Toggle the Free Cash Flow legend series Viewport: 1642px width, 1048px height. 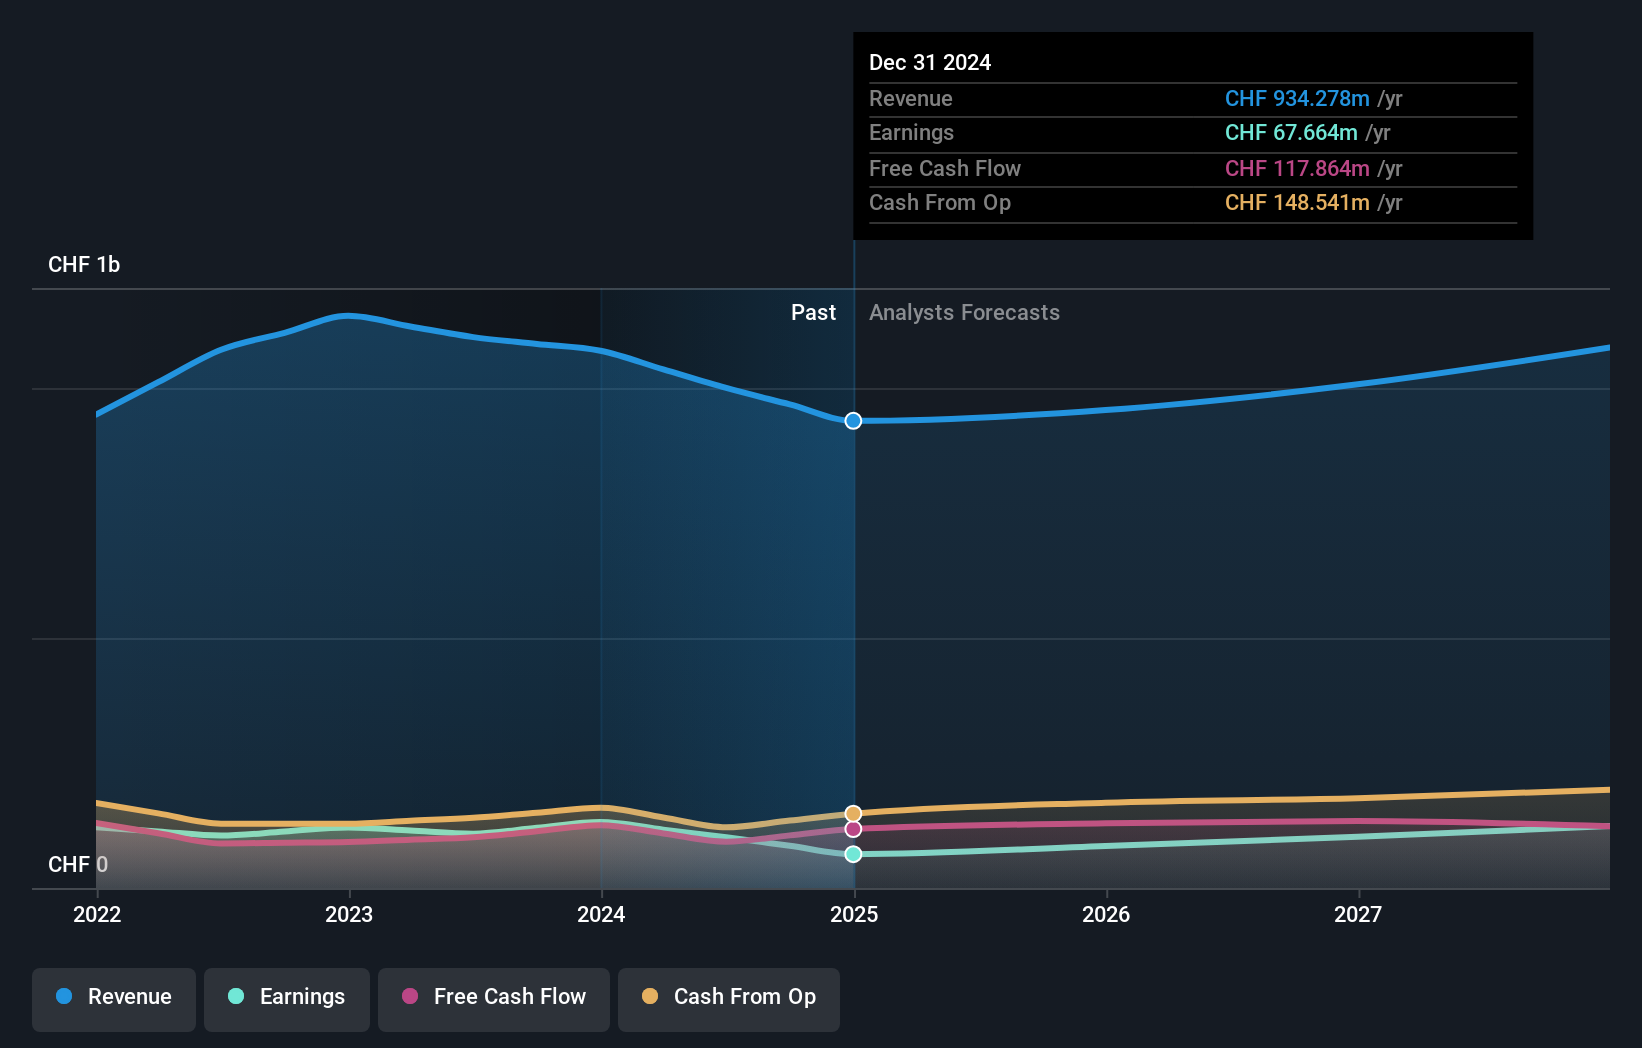[x=494, y=999]
